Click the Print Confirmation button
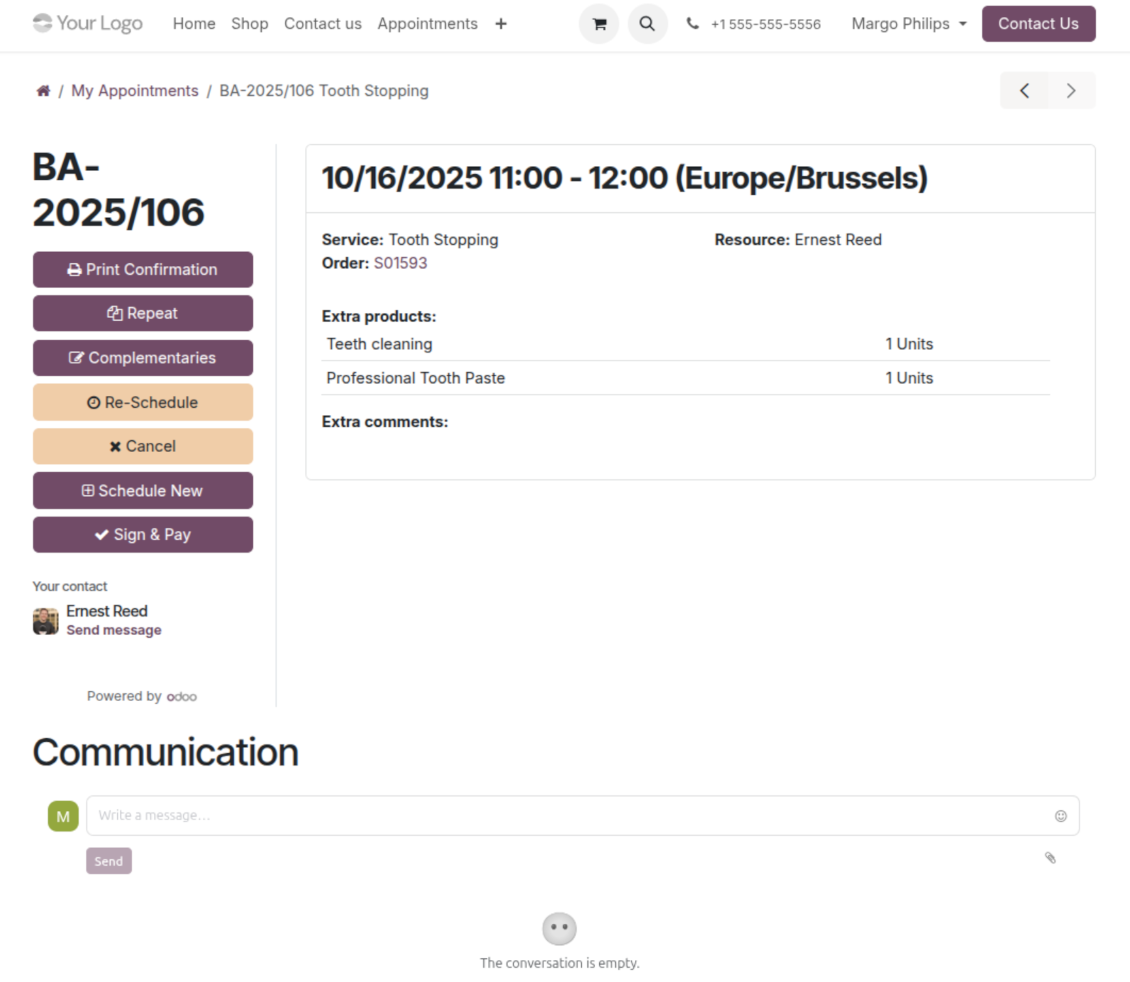 (142, 270)
